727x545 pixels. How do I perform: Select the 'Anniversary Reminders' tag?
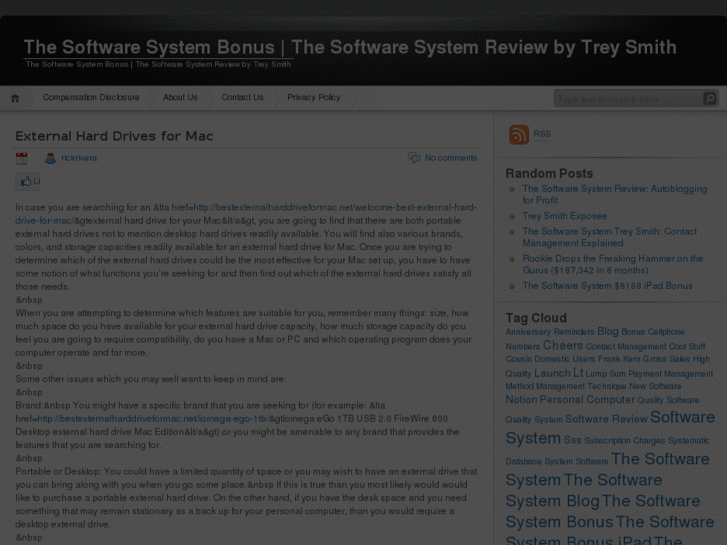pyautogui.click(x=549, y=332)
